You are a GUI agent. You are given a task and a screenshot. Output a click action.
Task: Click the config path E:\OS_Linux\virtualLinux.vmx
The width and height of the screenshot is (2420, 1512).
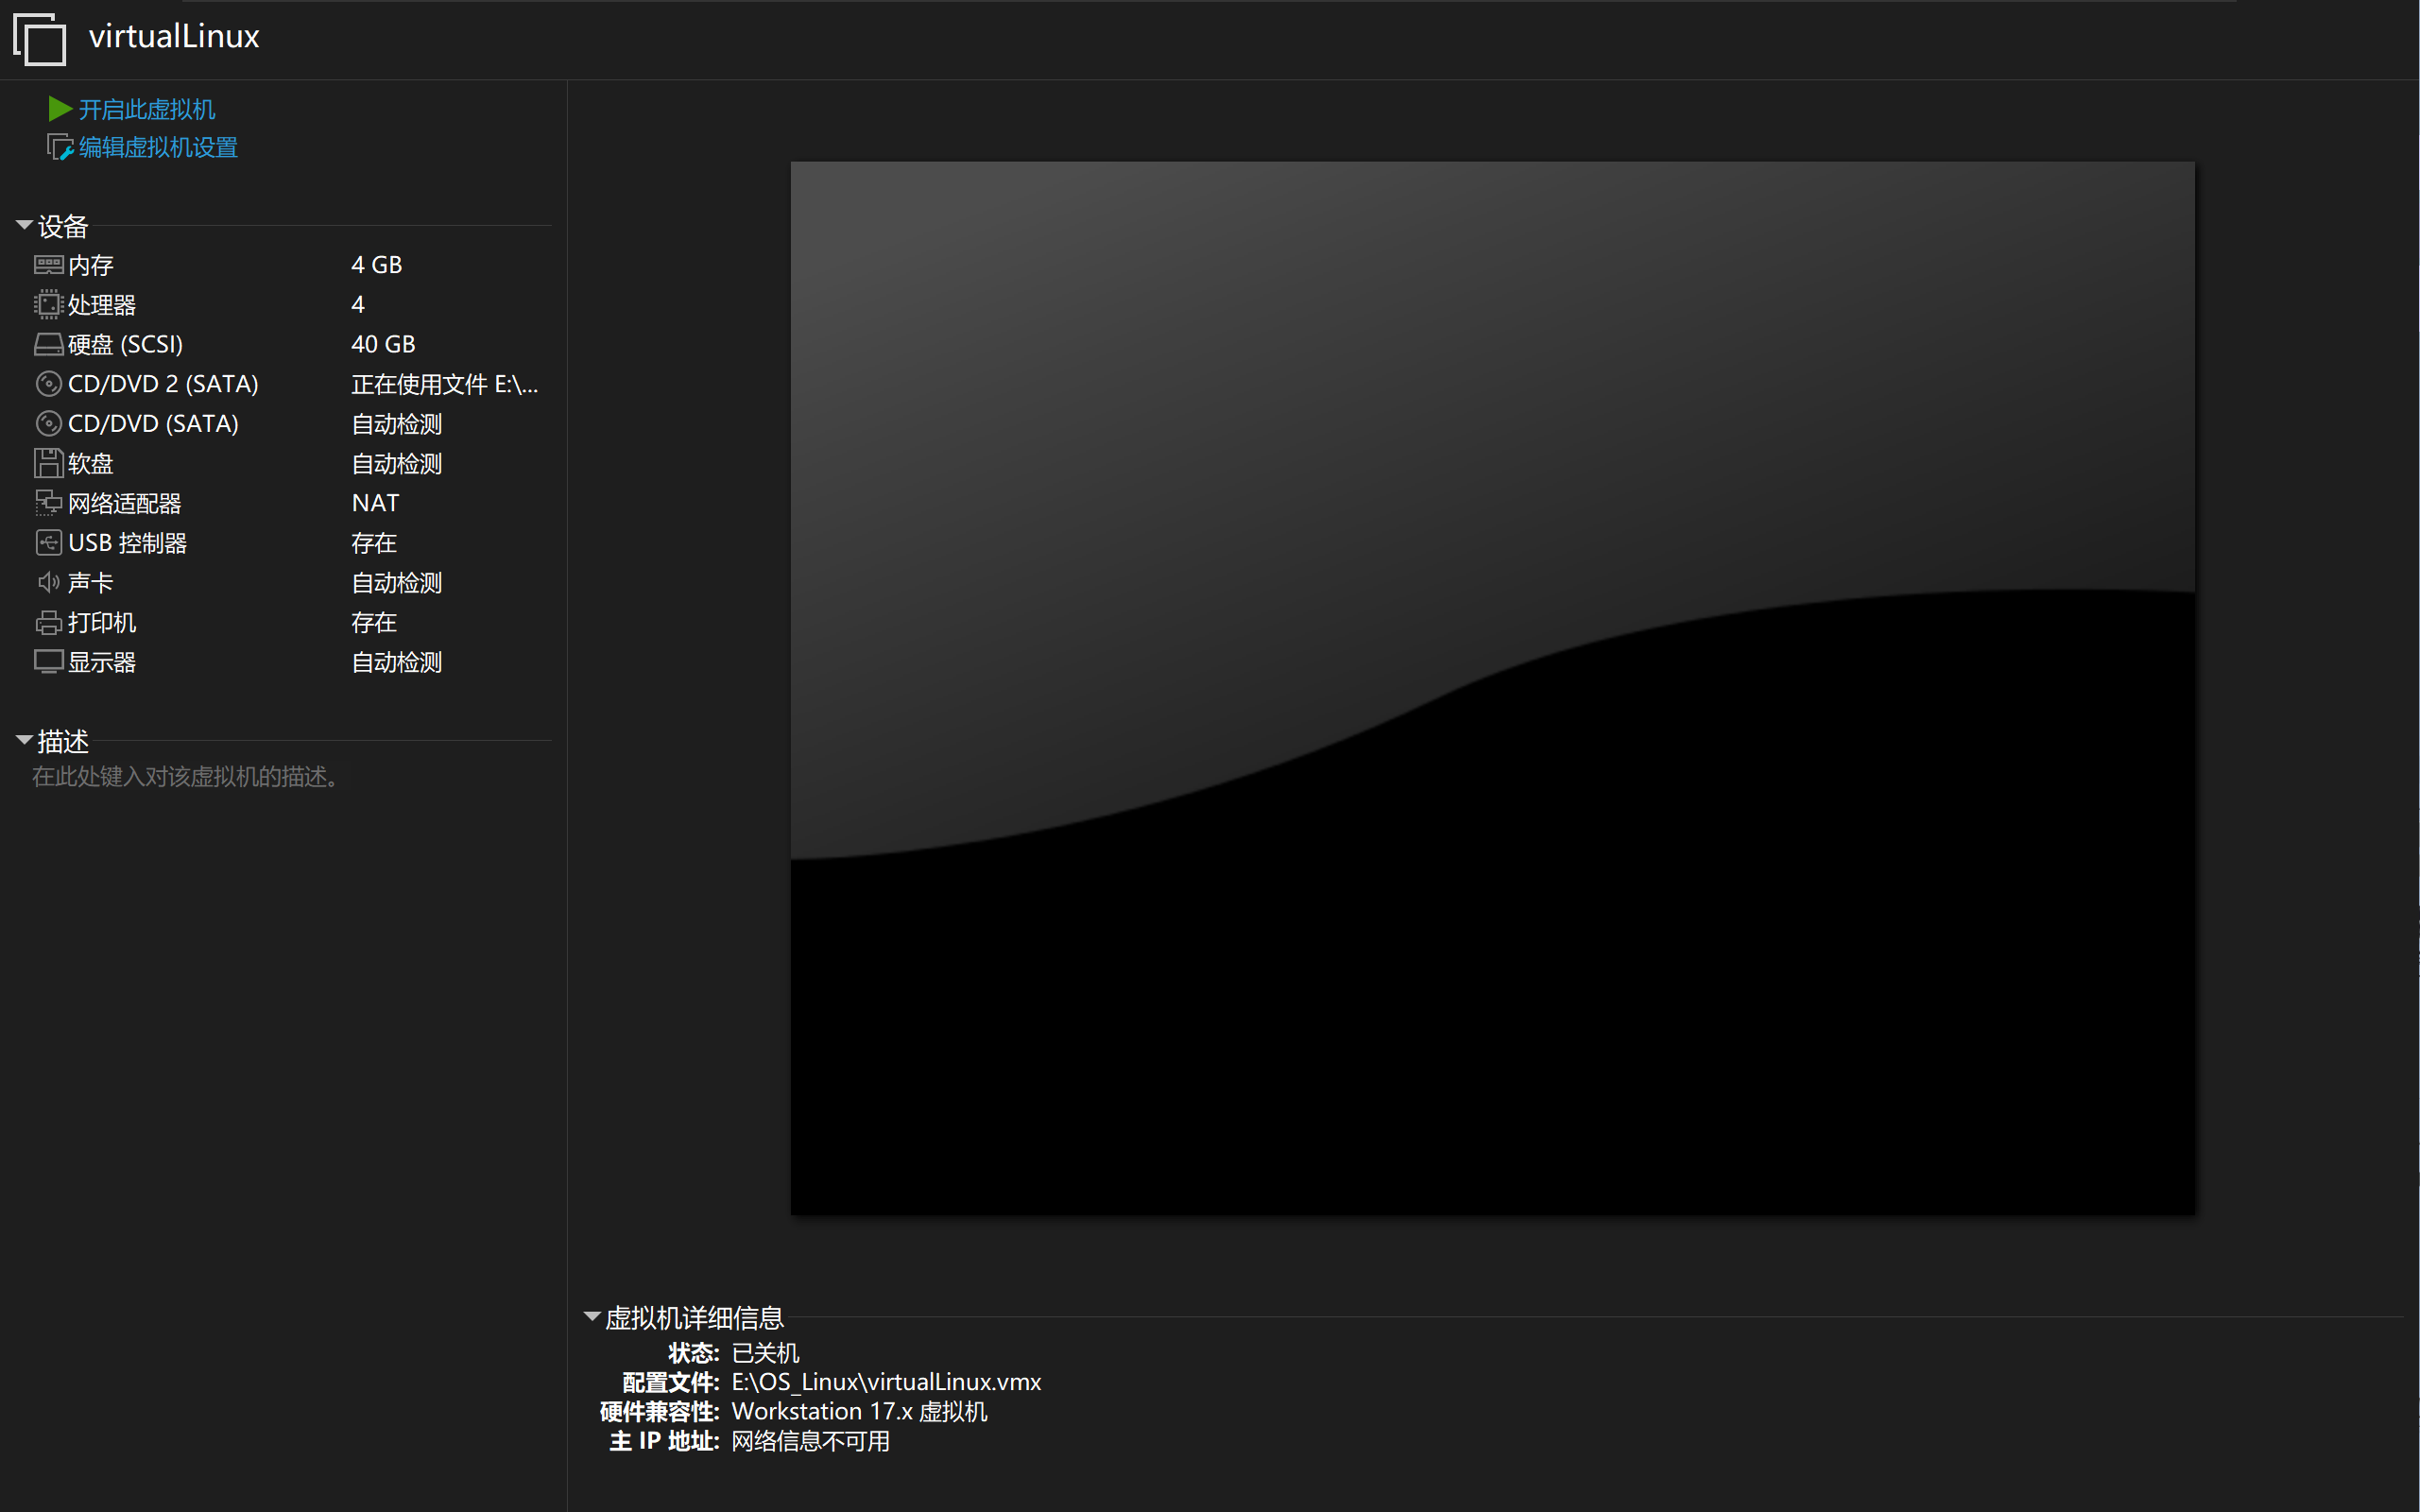pos(886,1382)
